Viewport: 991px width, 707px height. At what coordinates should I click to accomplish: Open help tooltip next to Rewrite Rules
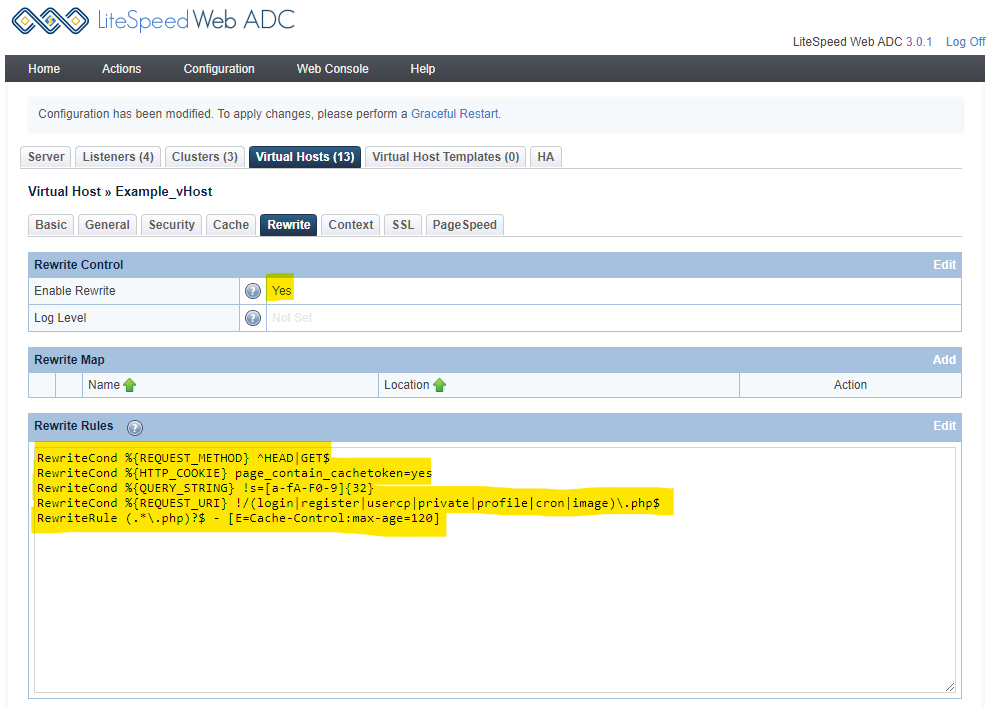[134, 427]
